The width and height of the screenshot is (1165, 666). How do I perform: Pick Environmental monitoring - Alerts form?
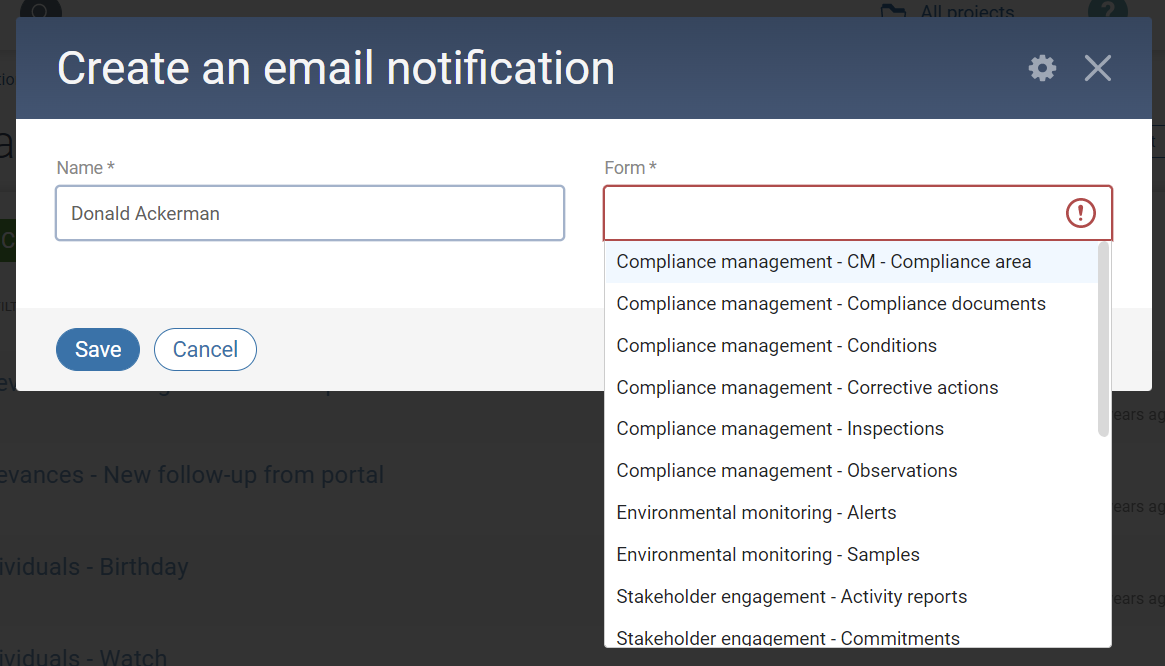click(x=851, y=513)
